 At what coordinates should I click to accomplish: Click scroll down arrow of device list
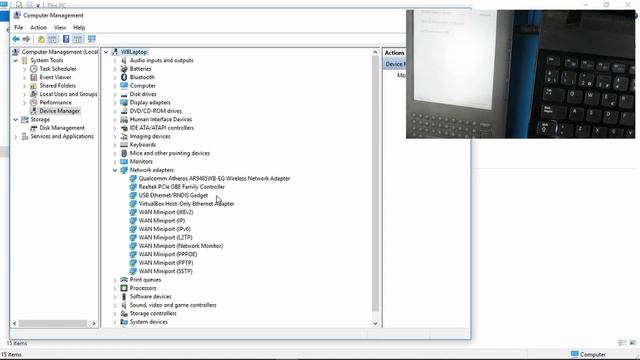point(376,324)
